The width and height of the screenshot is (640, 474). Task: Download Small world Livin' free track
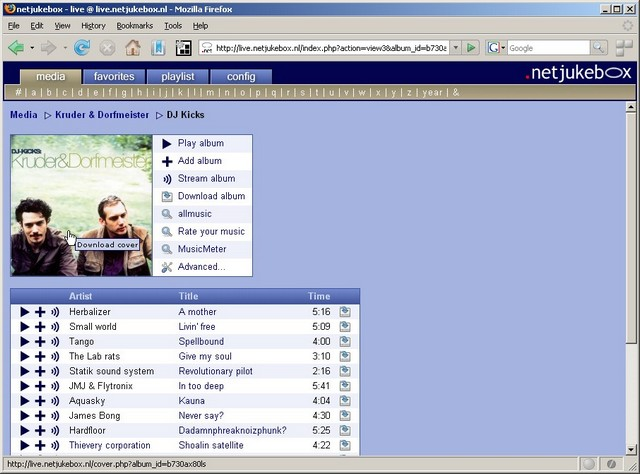345,327
